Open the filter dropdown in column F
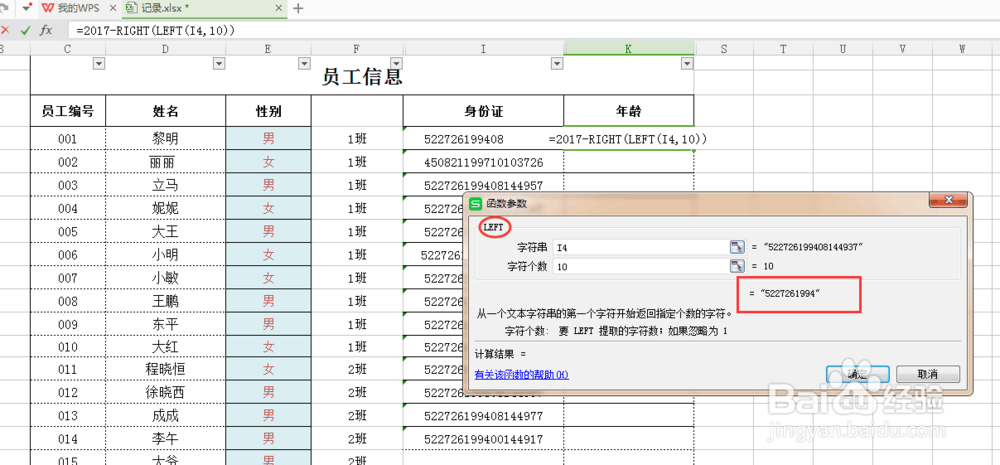The image size is (1000, 465). click(396, 63)
